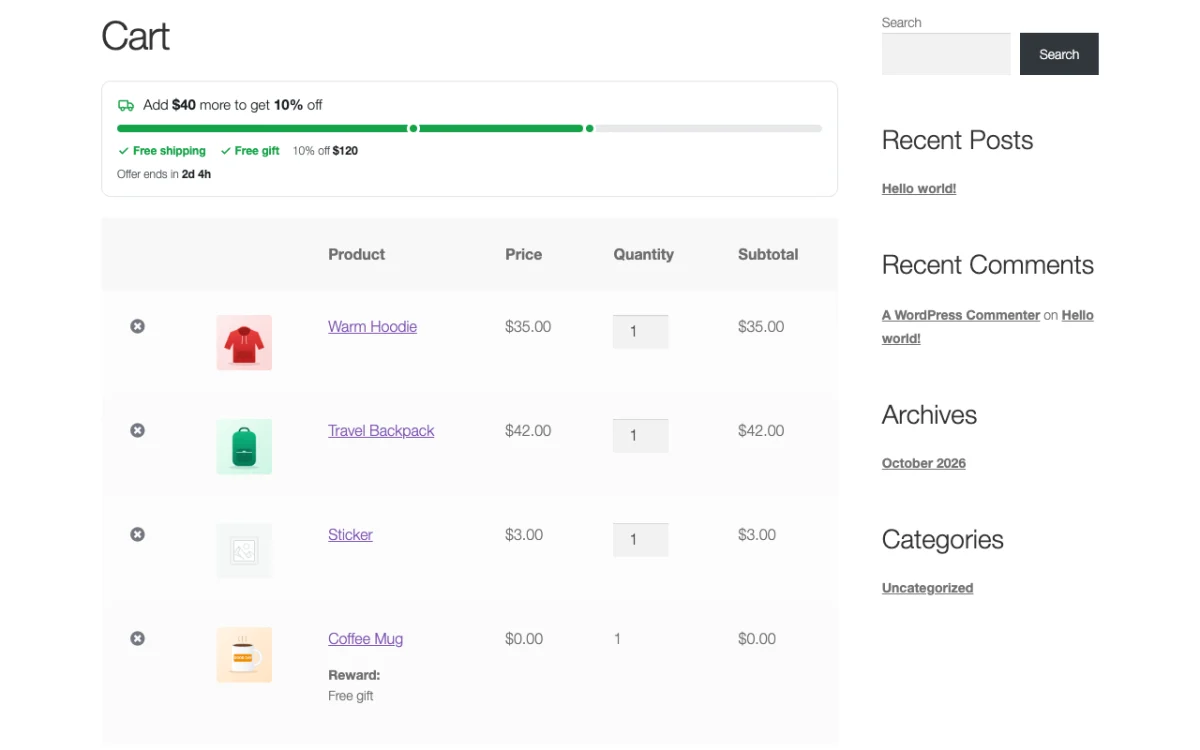Open the Coffee Mug product thumbnail
Viewport: 1200px width, 750px height.
pos(244,655)
